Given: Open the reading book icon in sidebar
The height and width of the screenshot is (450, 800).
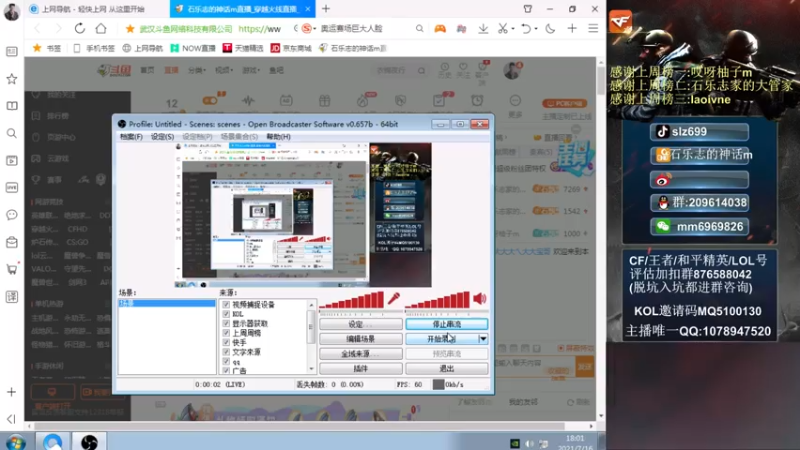Looking at the screenshot, I should click(x=11, y=106).
